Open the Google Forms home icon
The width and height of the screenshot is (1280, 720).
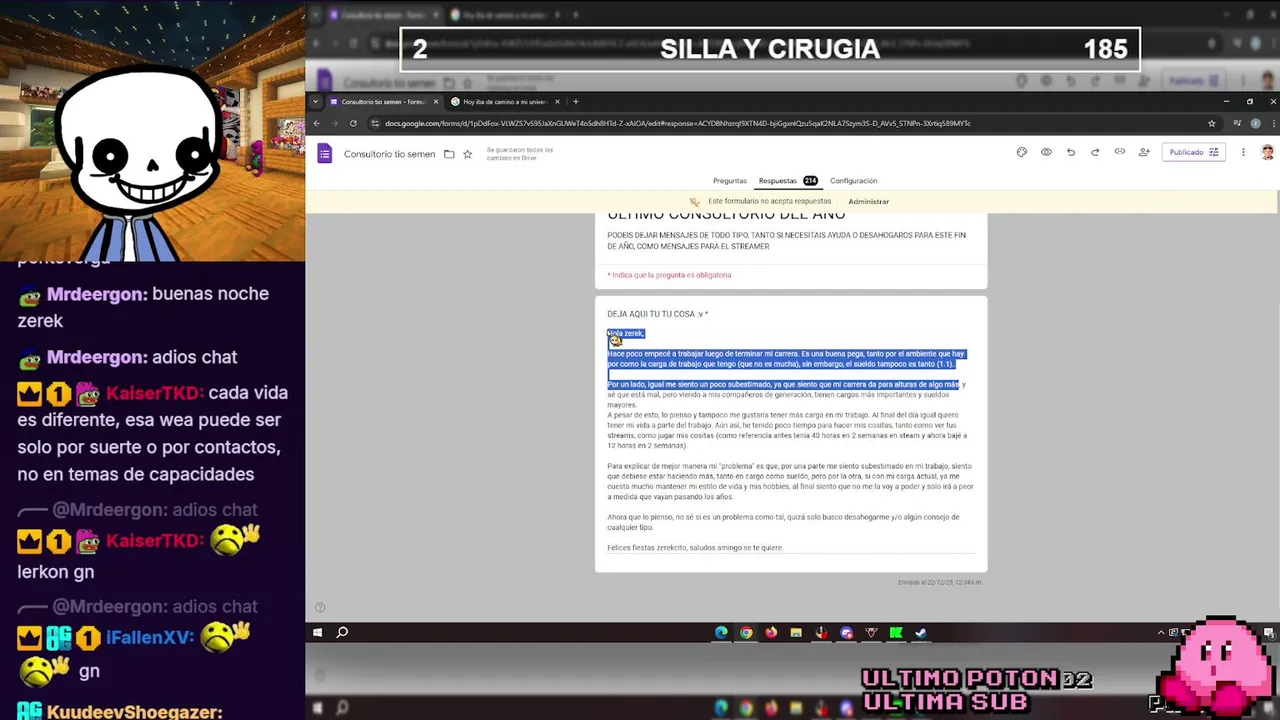[x=324, y=153]
